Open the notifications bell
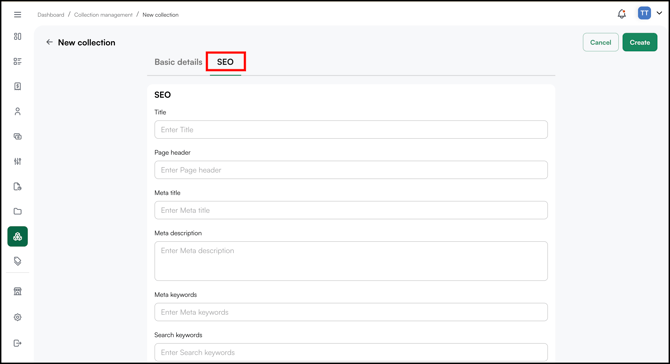 click(x=622, y=14)
